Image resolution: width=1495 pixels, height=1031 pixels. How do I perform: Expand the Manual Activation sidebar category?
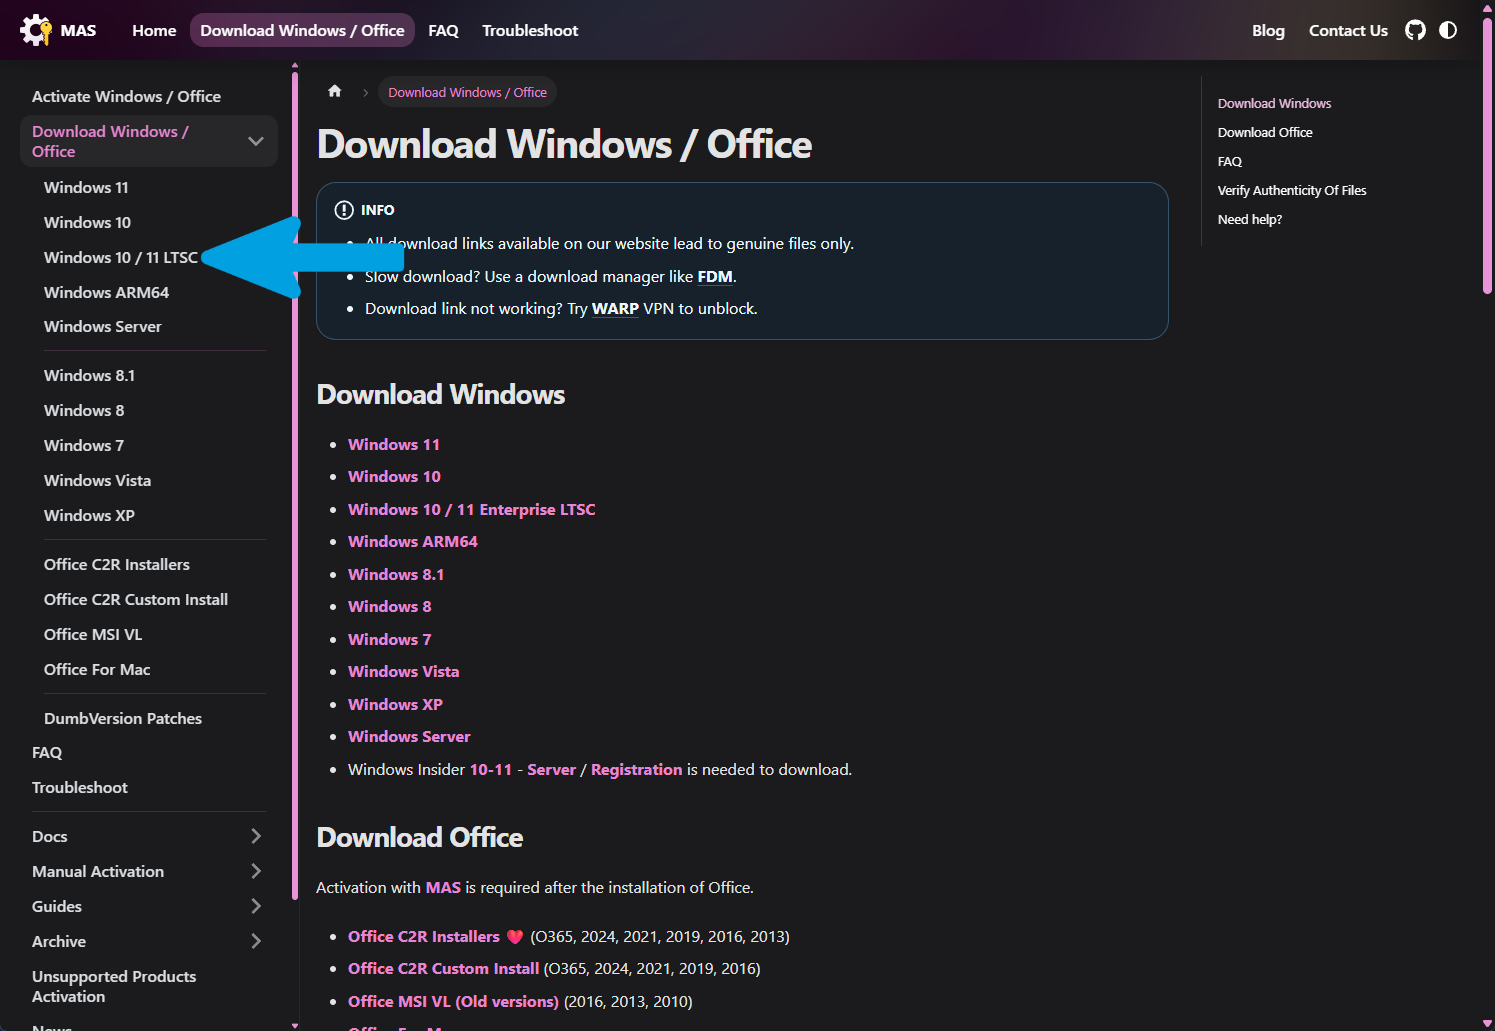click(256, 871)
